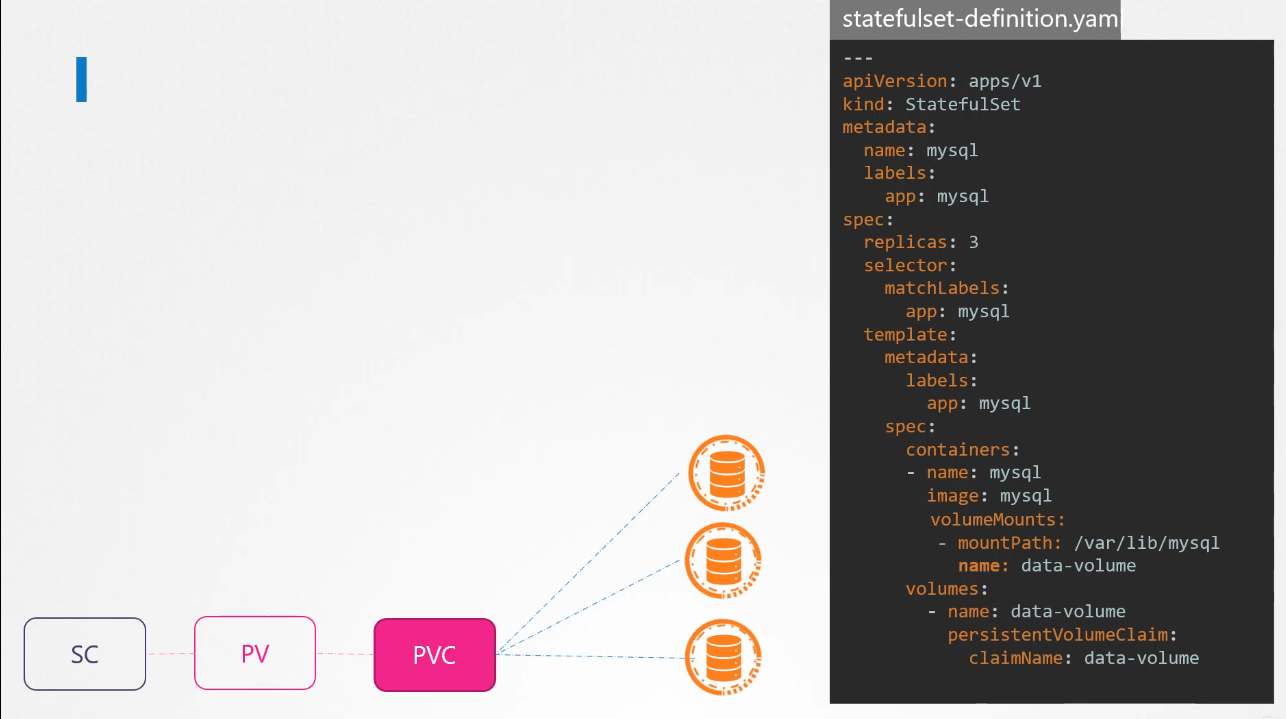Select the pink PVC box
Viewport: 1286px width, 719px height.
pos(435,655)
